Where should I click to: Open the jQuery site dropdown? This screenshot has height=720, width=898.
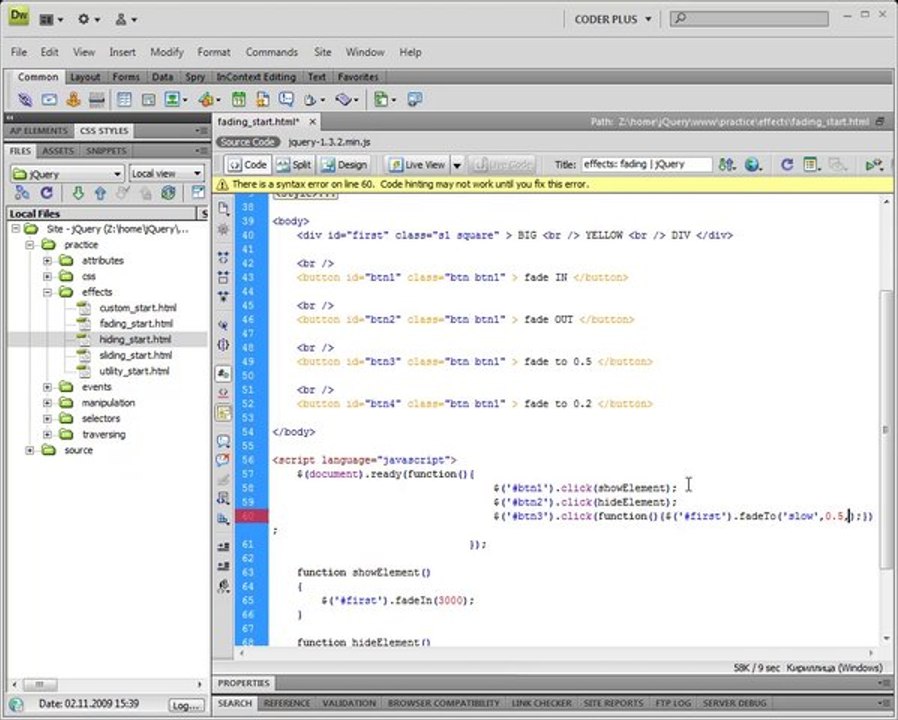pyautogui.click(x=67, y=174)
